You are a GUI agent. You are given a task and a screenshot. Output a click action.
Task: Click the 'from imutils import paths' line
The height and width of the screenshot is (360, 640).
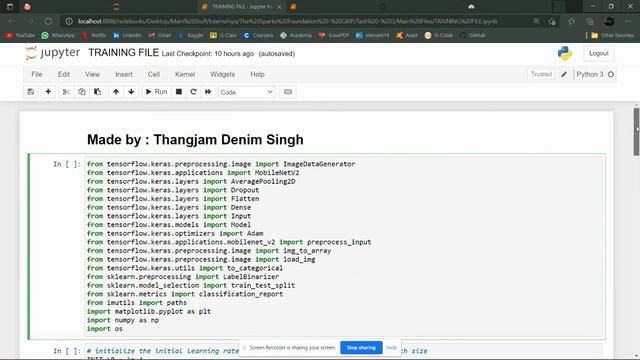(137, 302)
